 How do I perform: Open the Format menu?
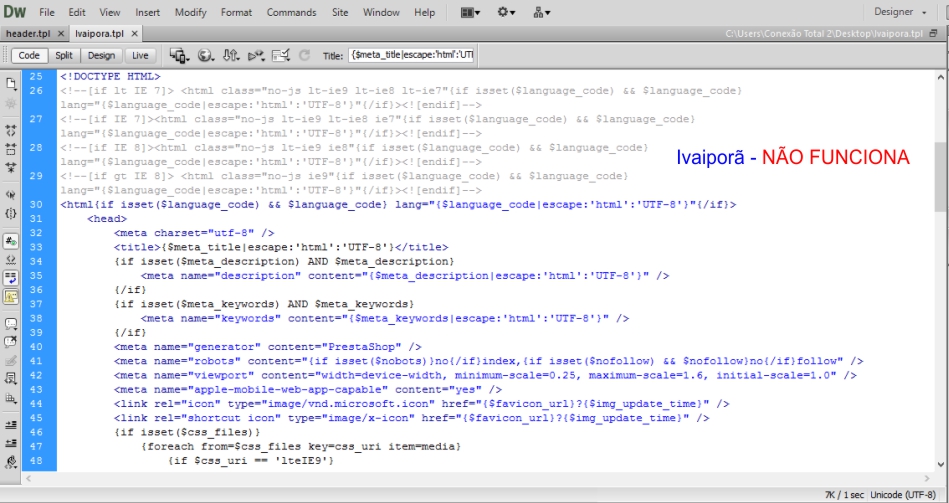[236, 12]
